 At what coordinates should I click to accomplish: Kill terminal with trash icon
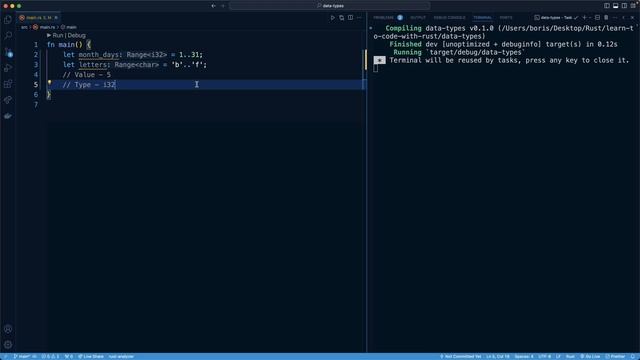pyautogui.click(x=606, y=18)
